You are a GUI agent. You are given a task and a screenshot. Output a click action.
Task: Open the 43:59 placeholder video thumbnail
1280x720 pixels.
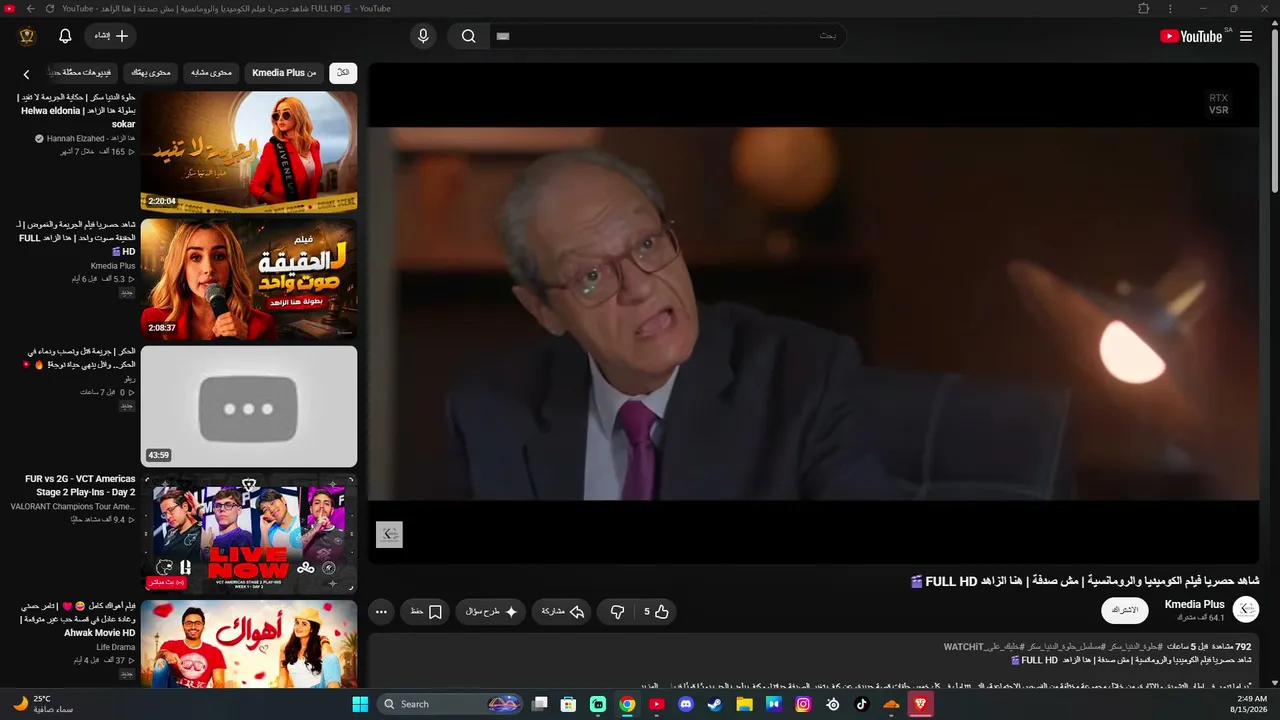coord(249,406)
